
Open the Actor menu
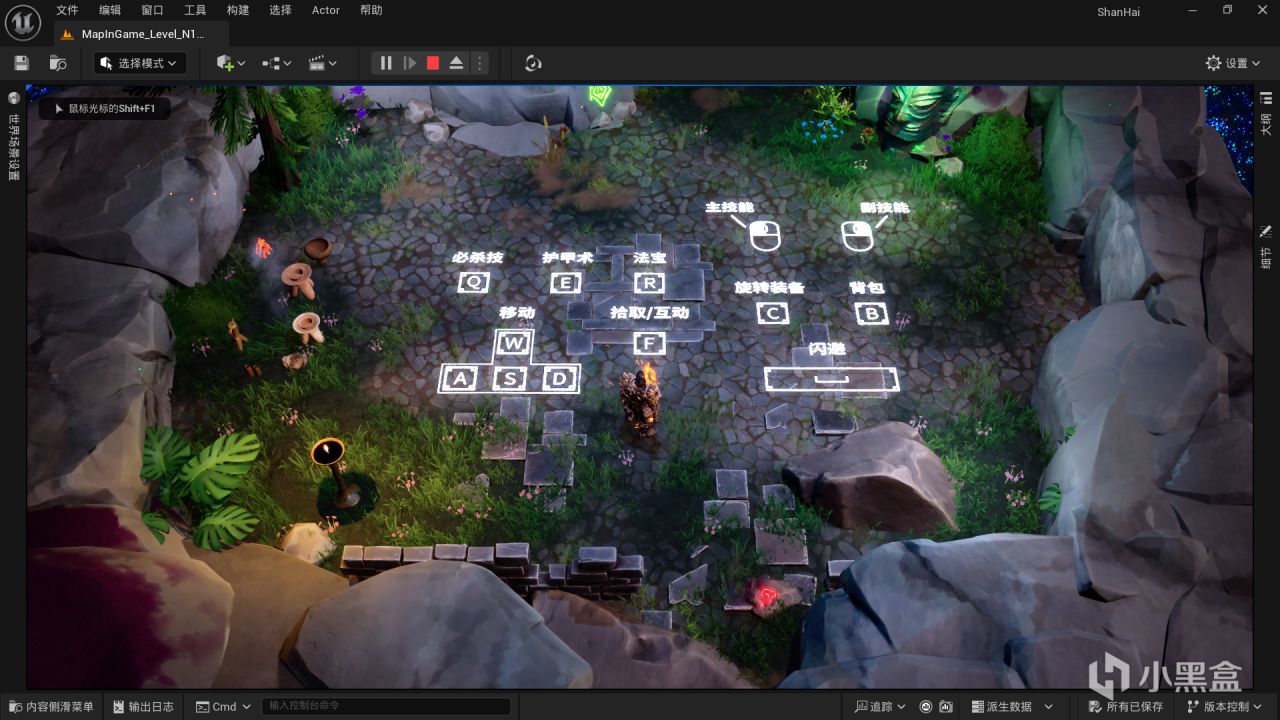326,10
